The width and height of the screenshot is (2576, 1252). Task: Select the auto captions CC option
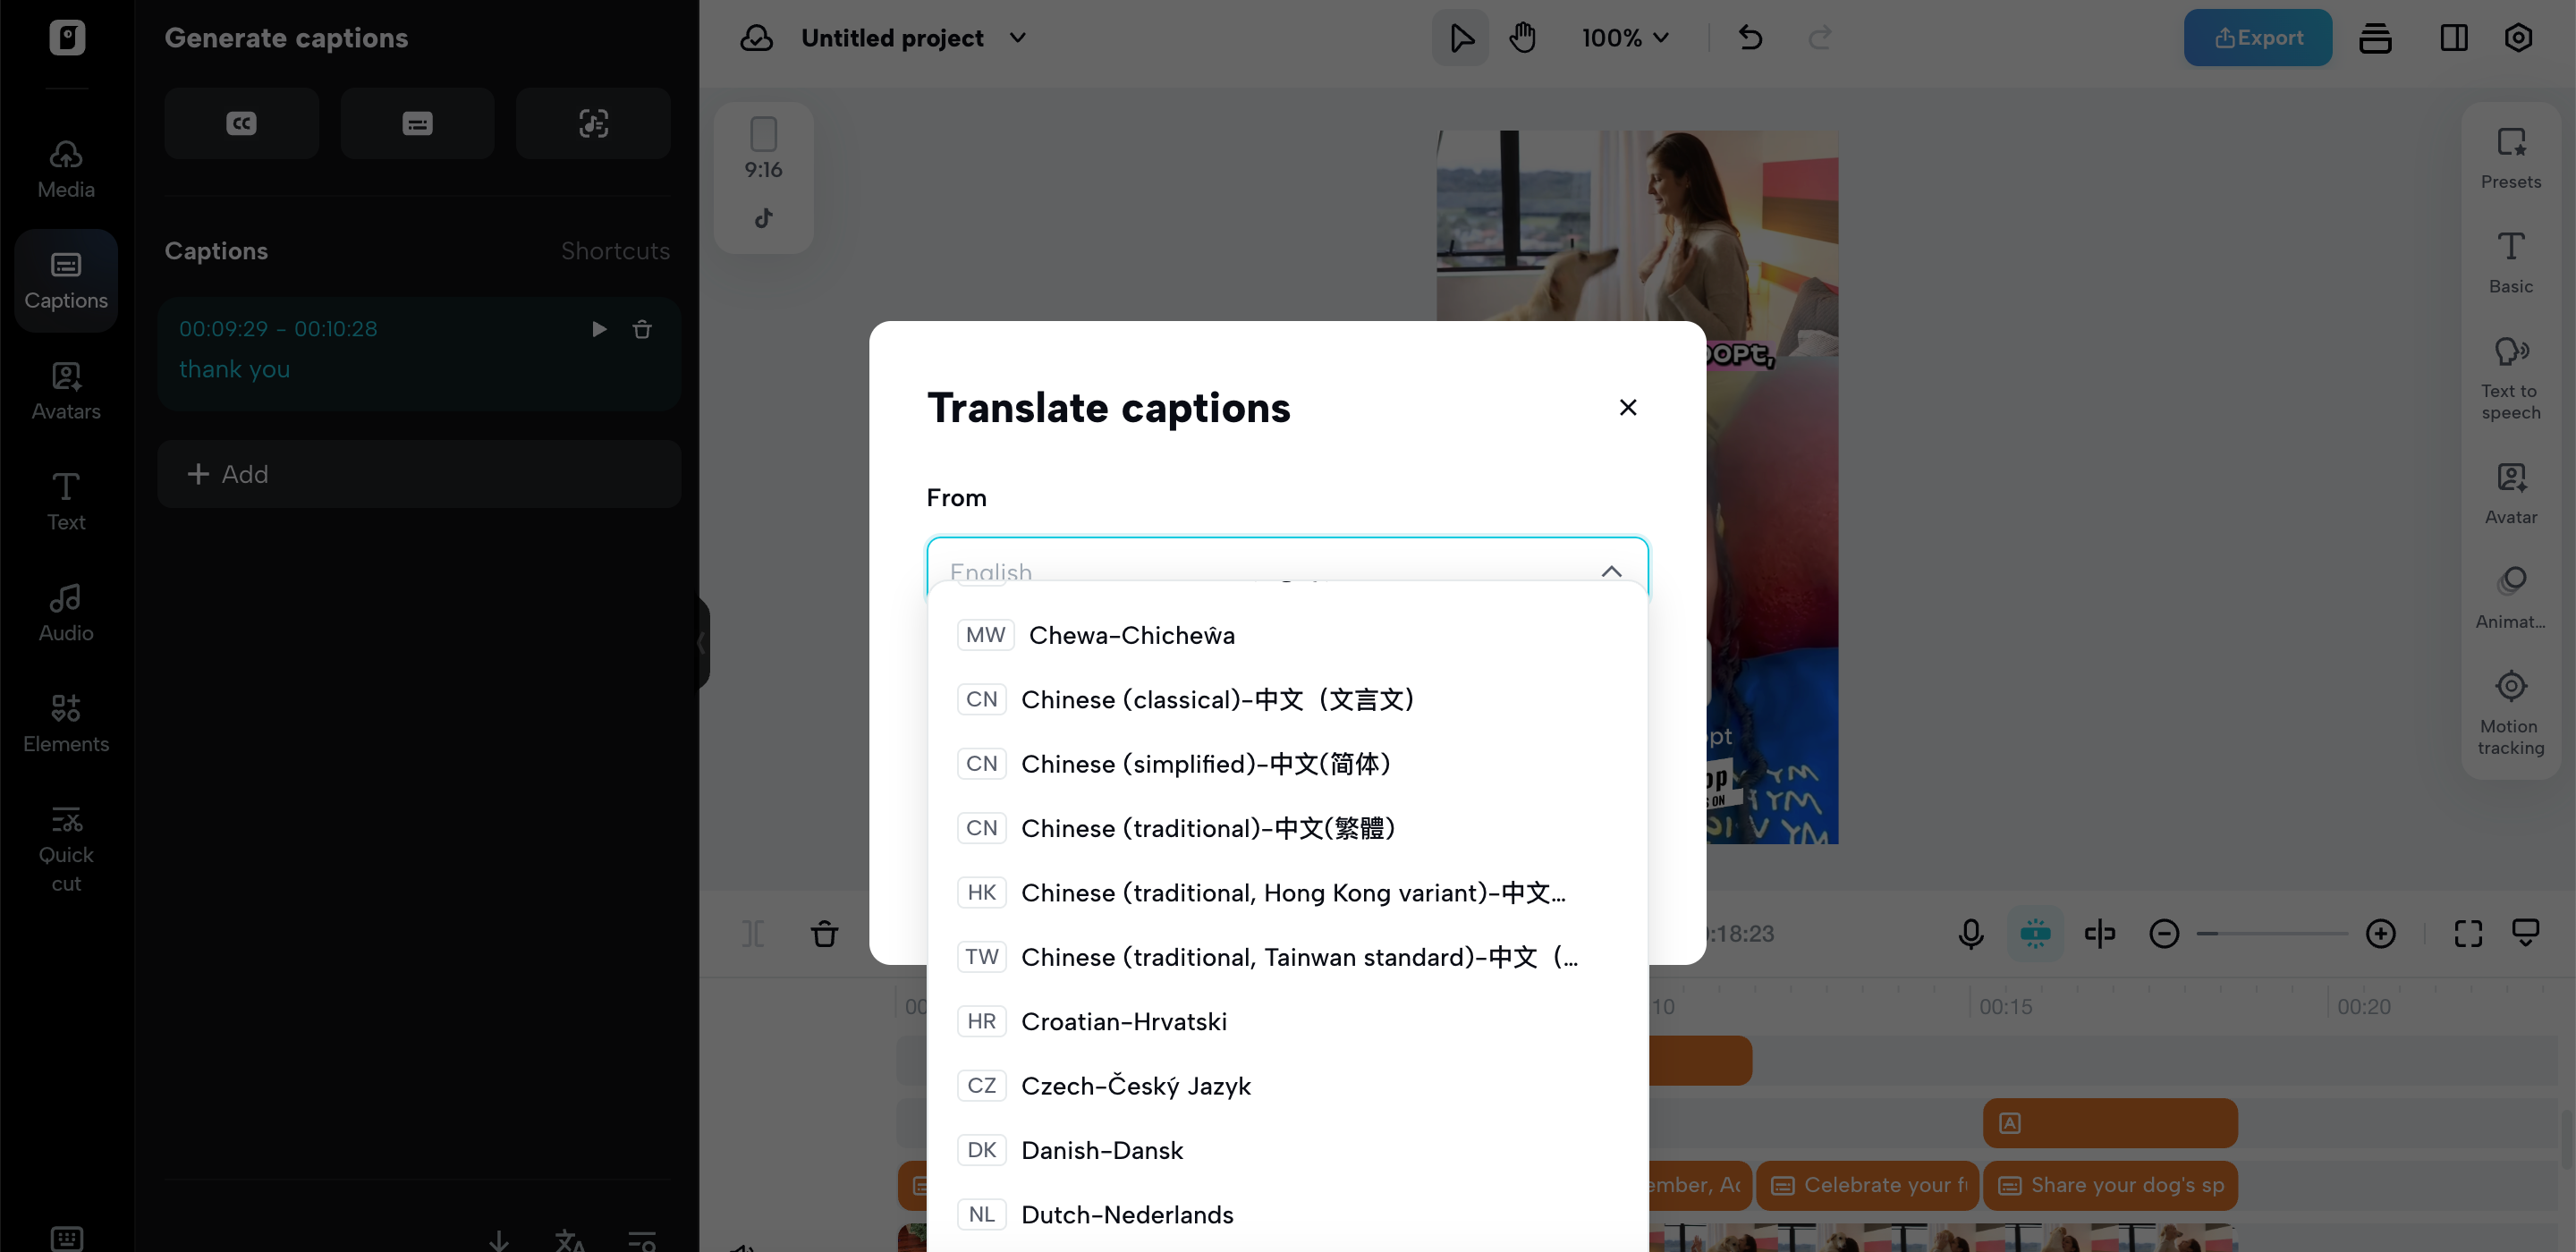tap(241, 123)
